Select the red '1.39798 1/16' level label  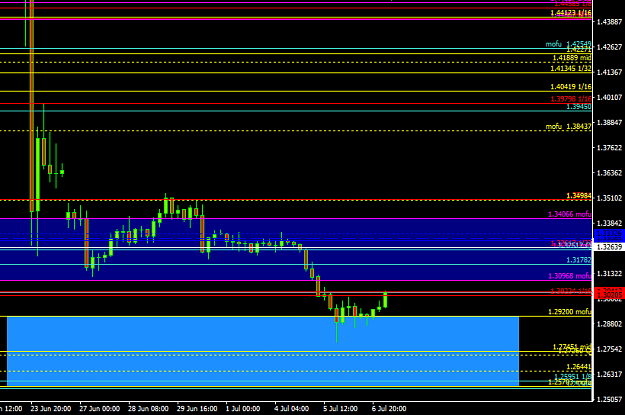[x=571, y=99]
